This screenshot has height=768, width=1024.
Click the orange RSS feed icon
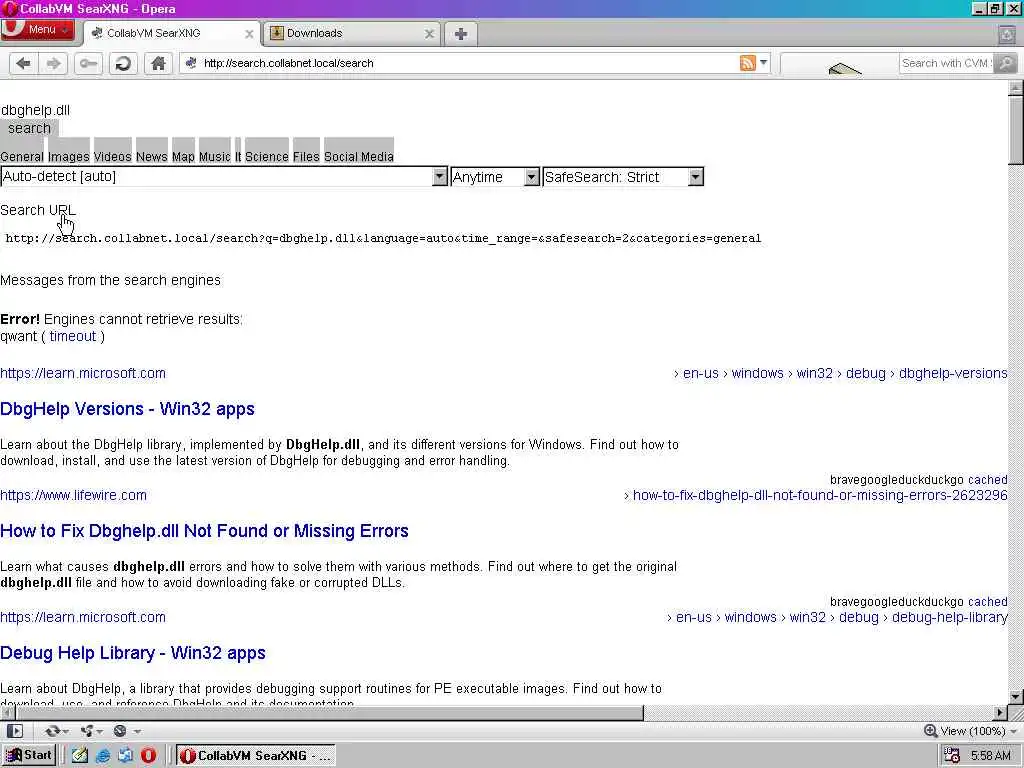click(748, 63)
